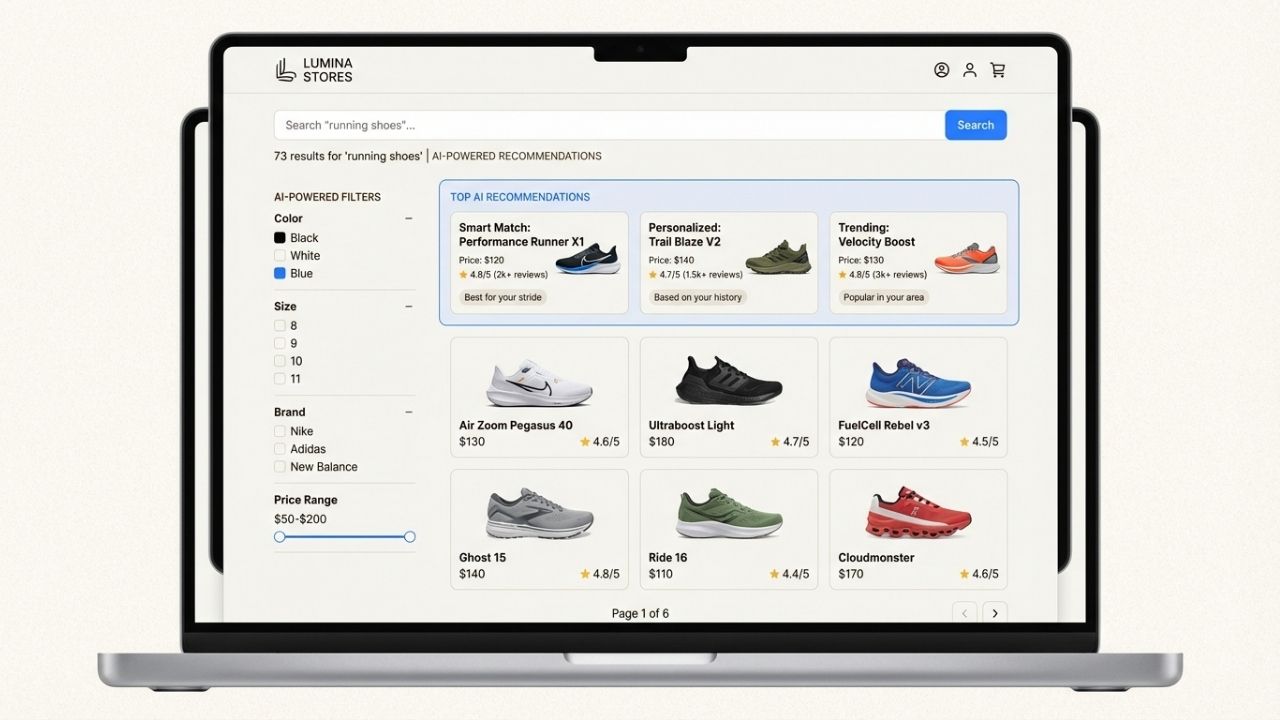Screen dimensions: 1280x720
Task: Click the blue Search button
Action: click(x=975, y=125)
